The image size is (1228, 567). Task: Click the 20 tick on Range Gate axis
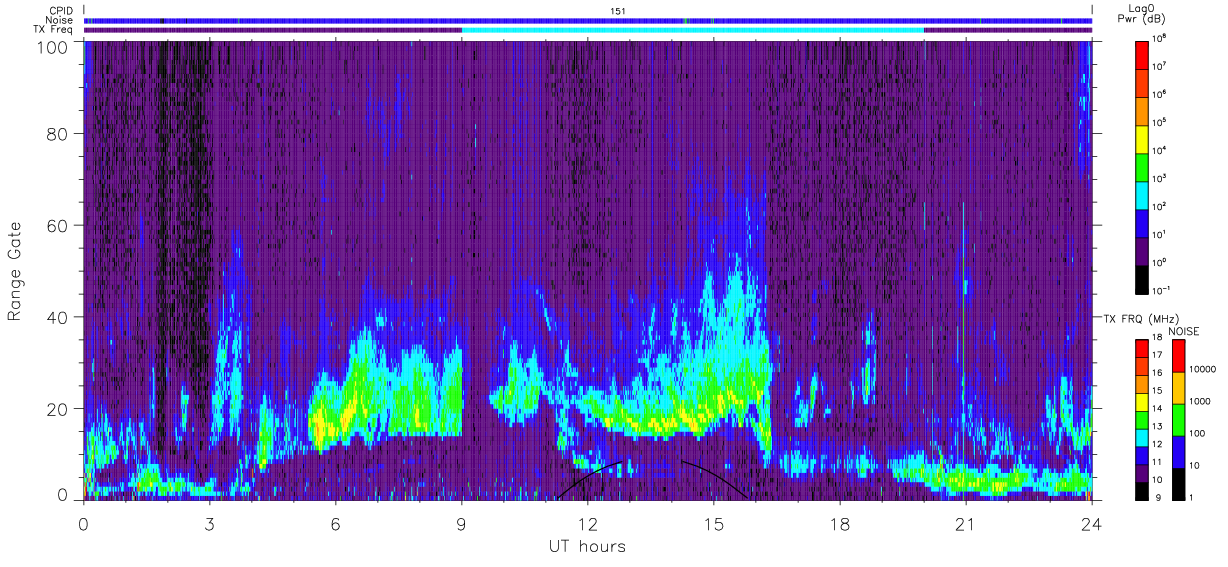(x=59, y=408)
